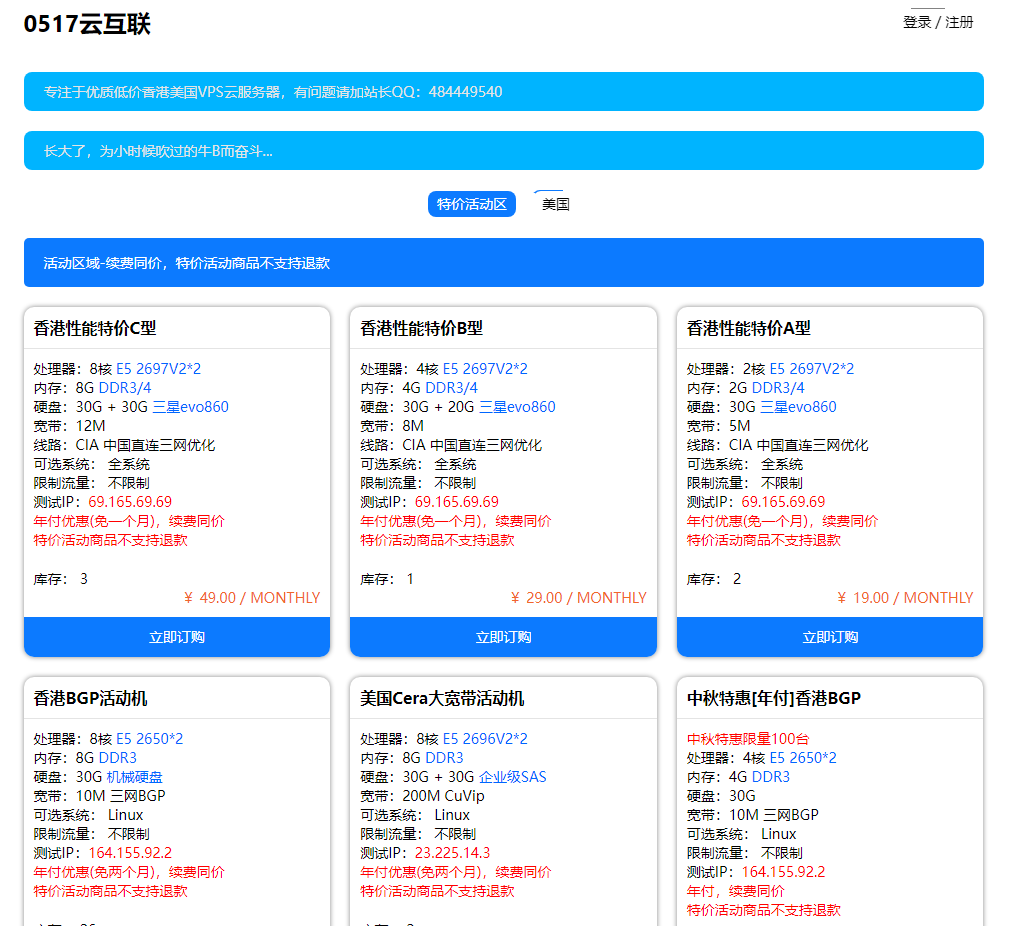Click the 机械硬盘 text
The width and height of the screenshot is (1019, 926).
tap(135, 777)
